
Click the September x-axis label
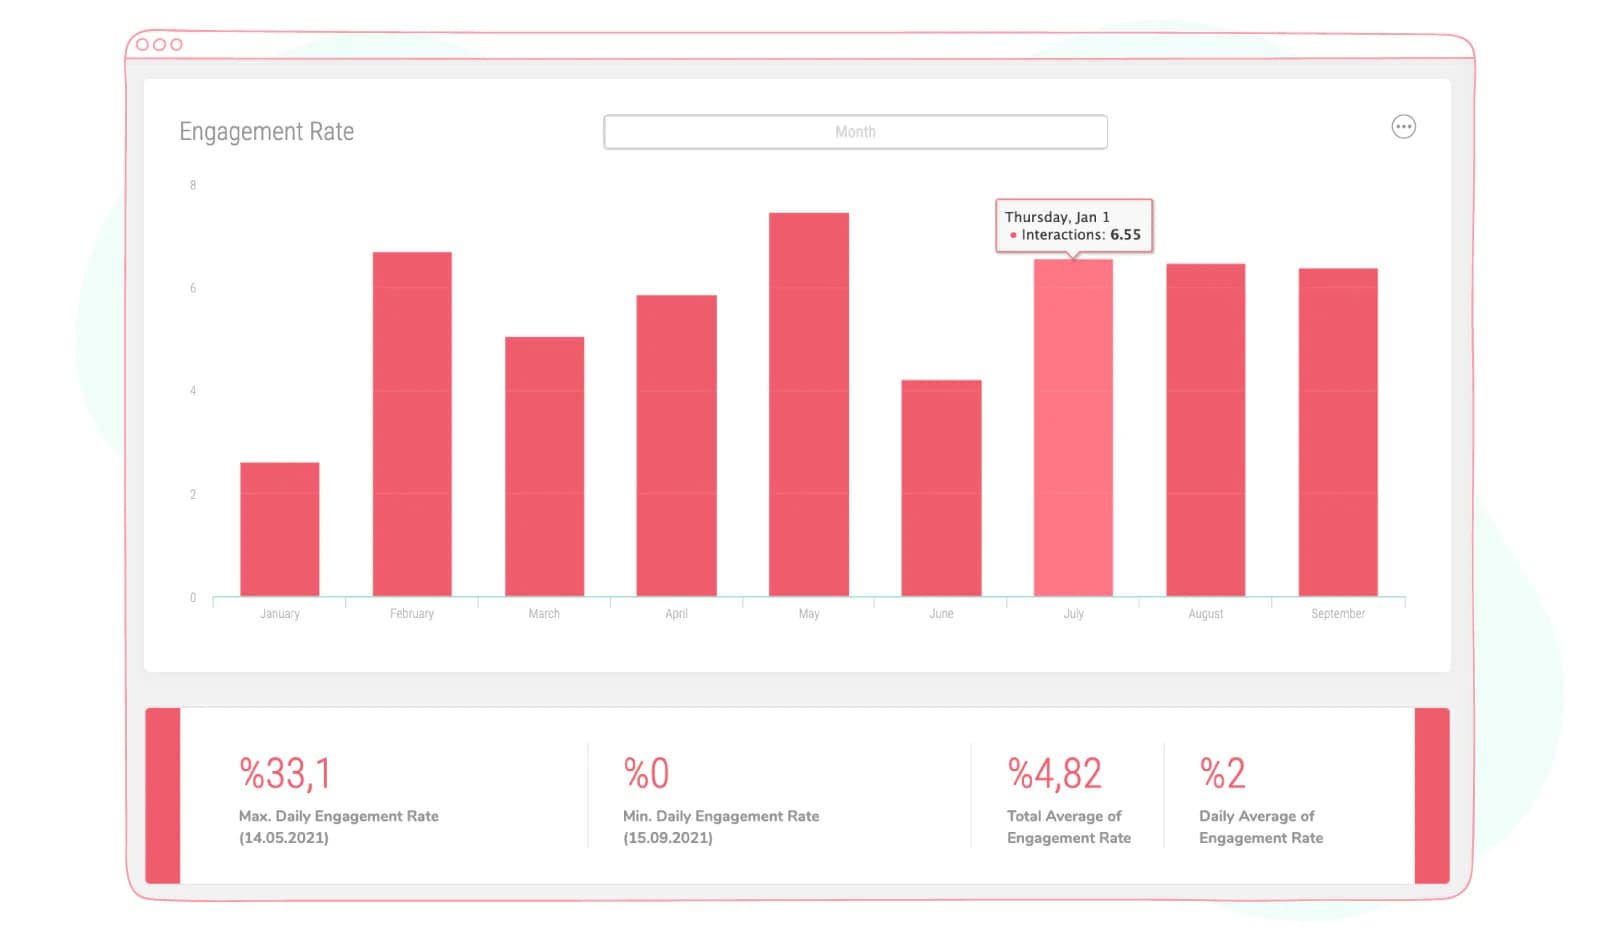coord(1338,614)
